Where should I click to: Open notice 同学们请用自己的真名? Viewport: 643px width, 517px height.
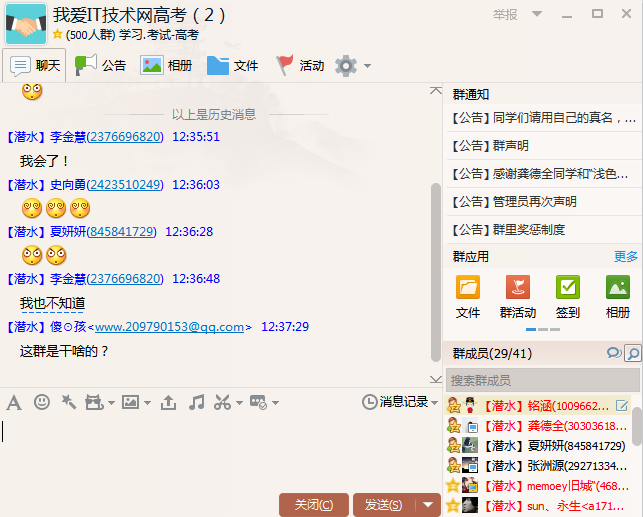[543, 118]
